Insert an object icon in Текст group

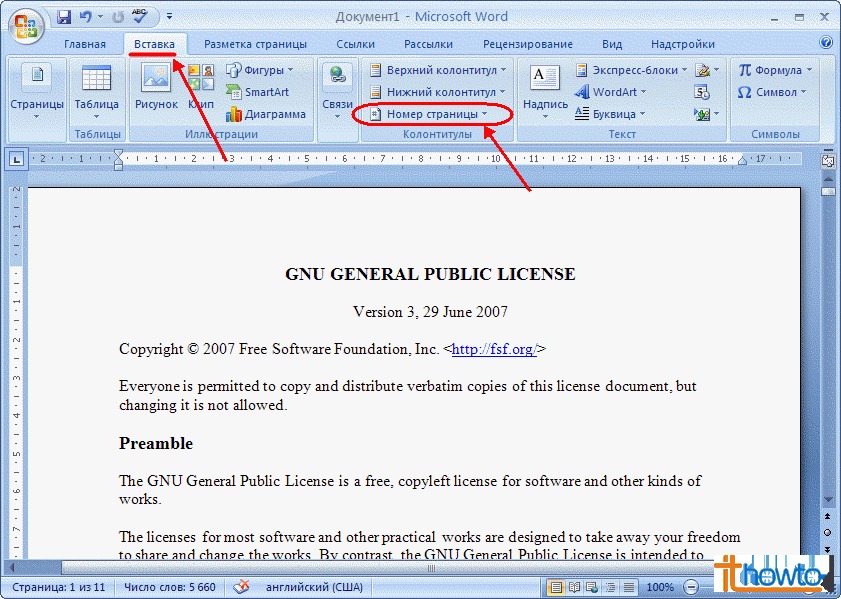point(706,114)
